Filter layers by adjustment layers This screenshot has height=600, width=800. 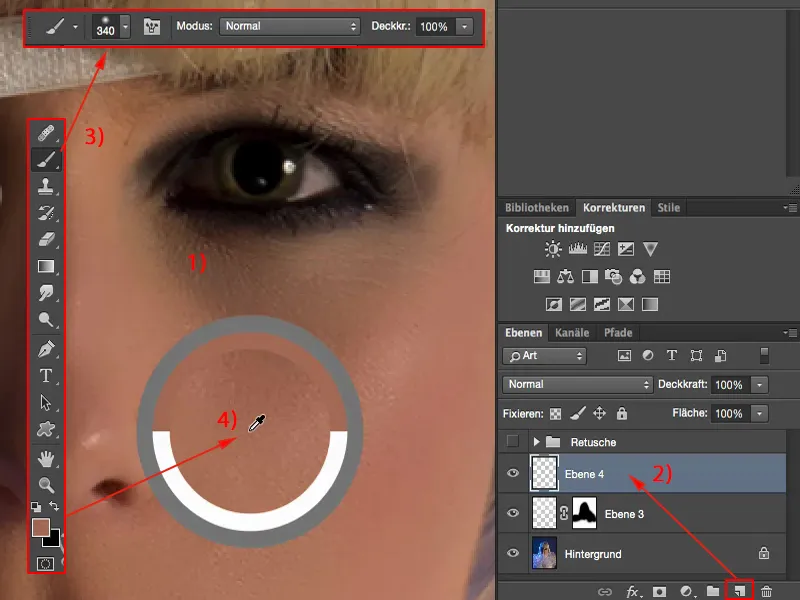pos(648,356)
